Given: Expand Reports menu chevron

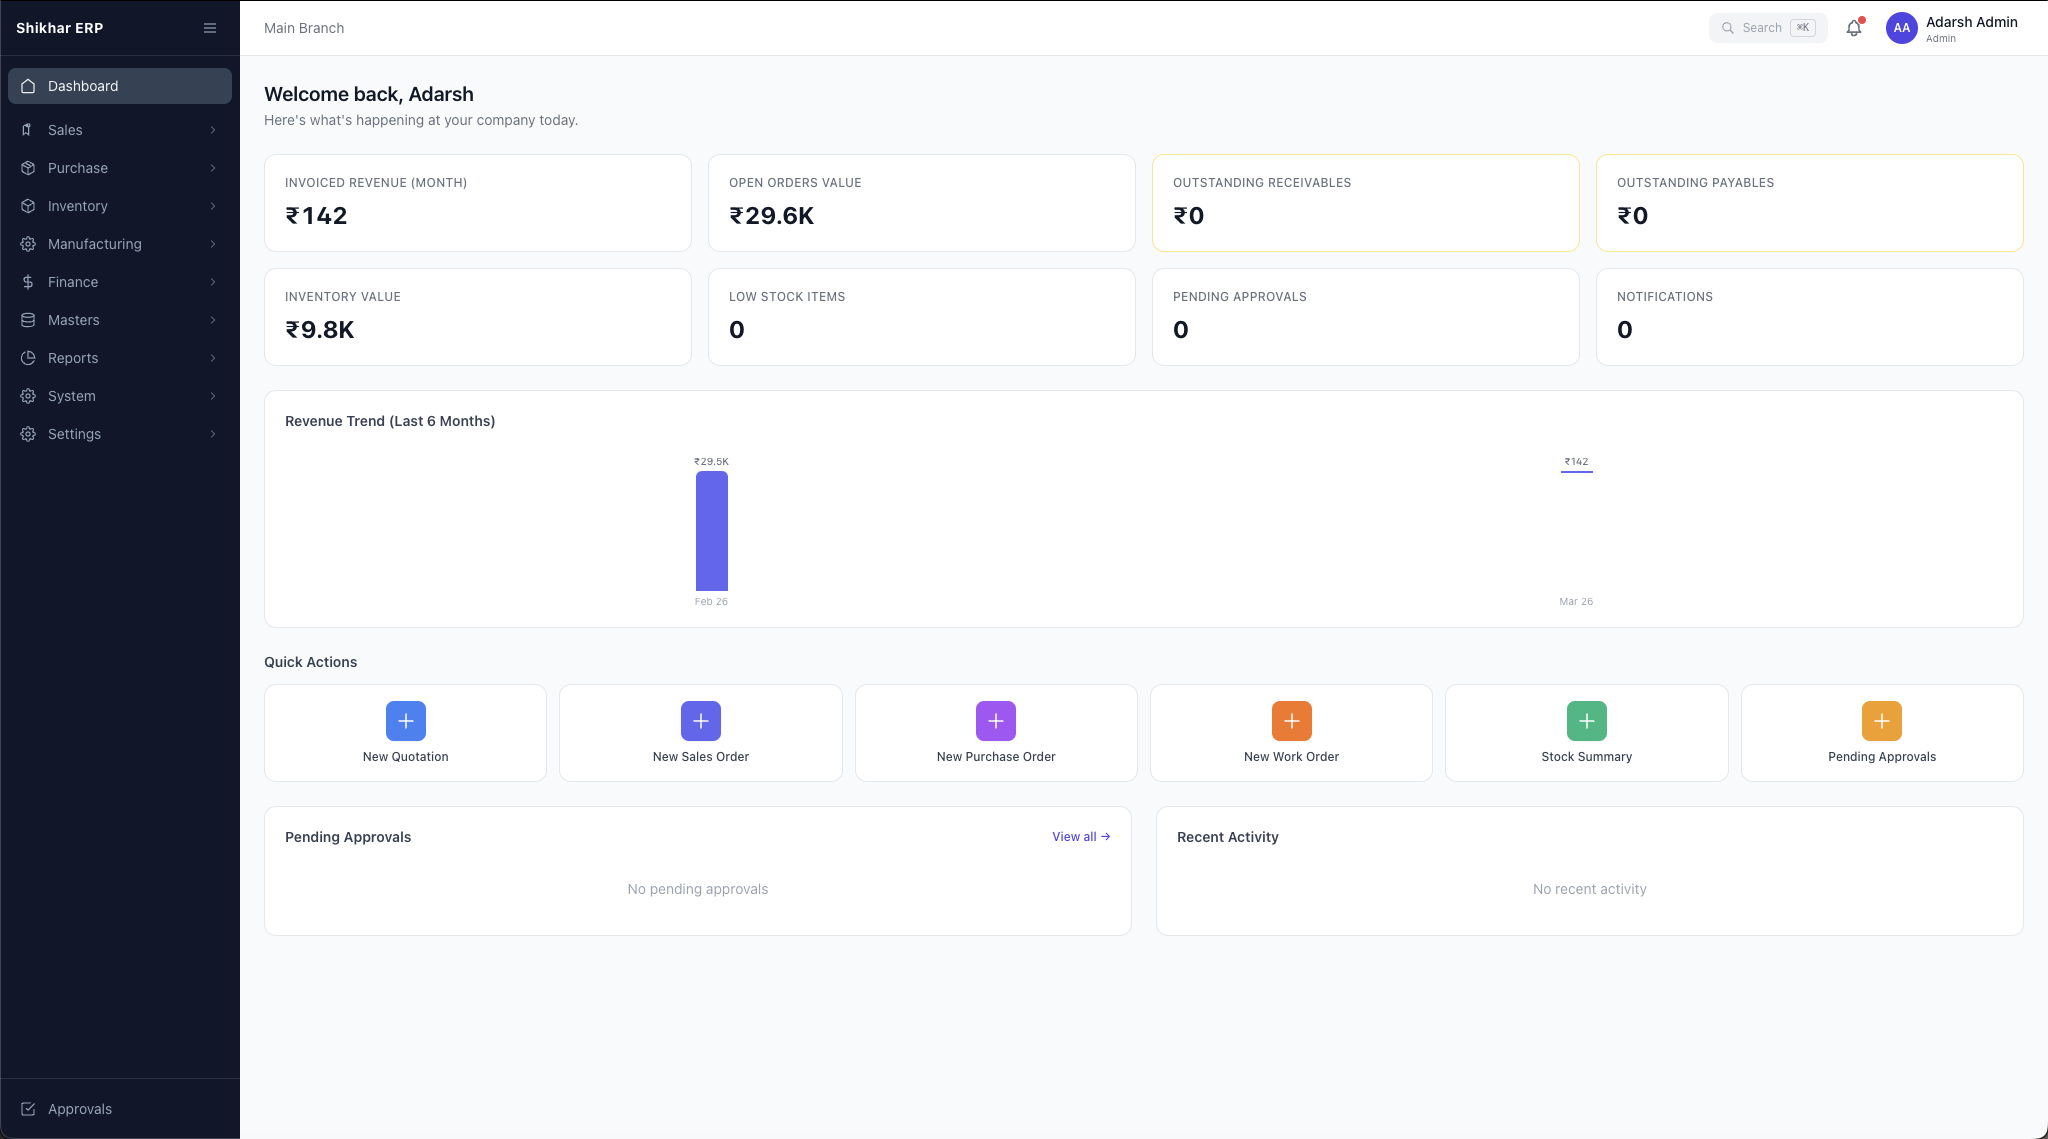Looking at the screenshot, I should [x=213, y=358].
